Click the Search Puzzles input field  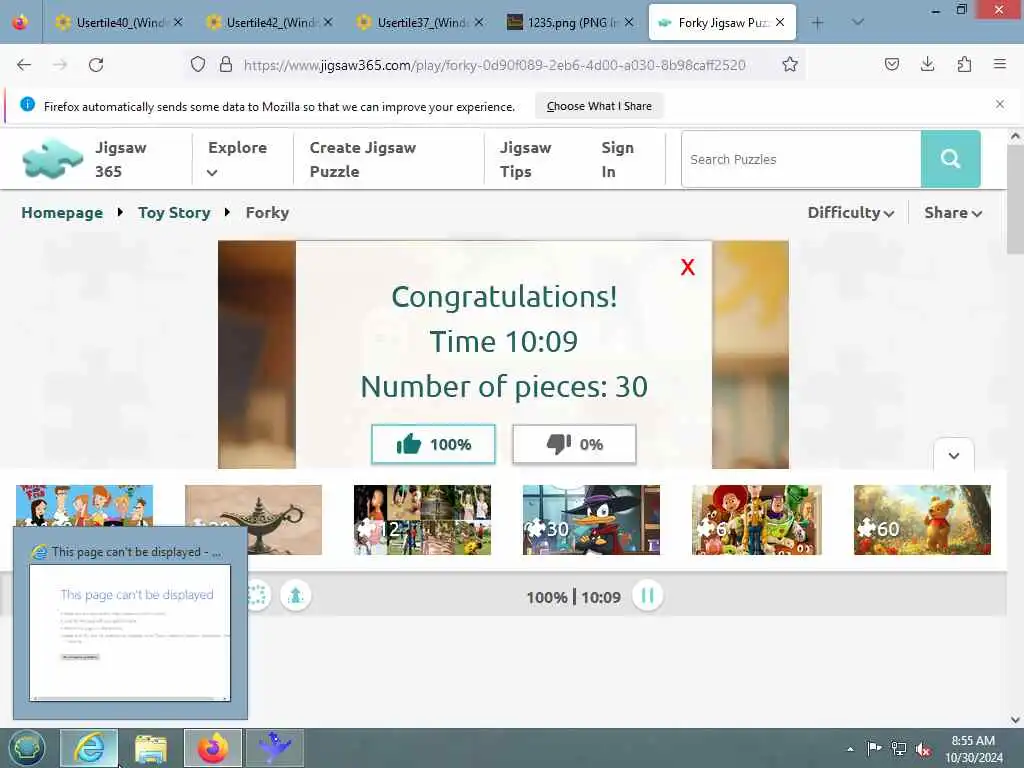(801, 159)
